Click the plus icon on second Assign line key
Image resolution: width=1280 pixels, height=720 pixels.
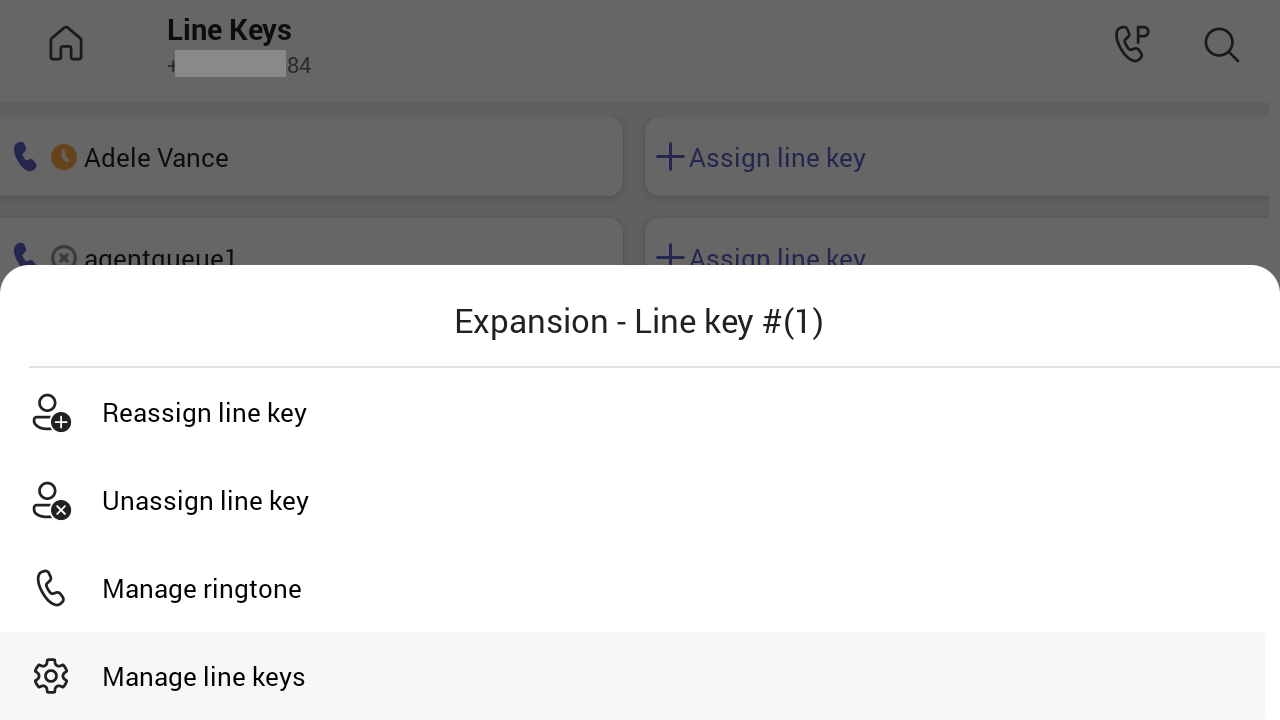tap(670, 256)
